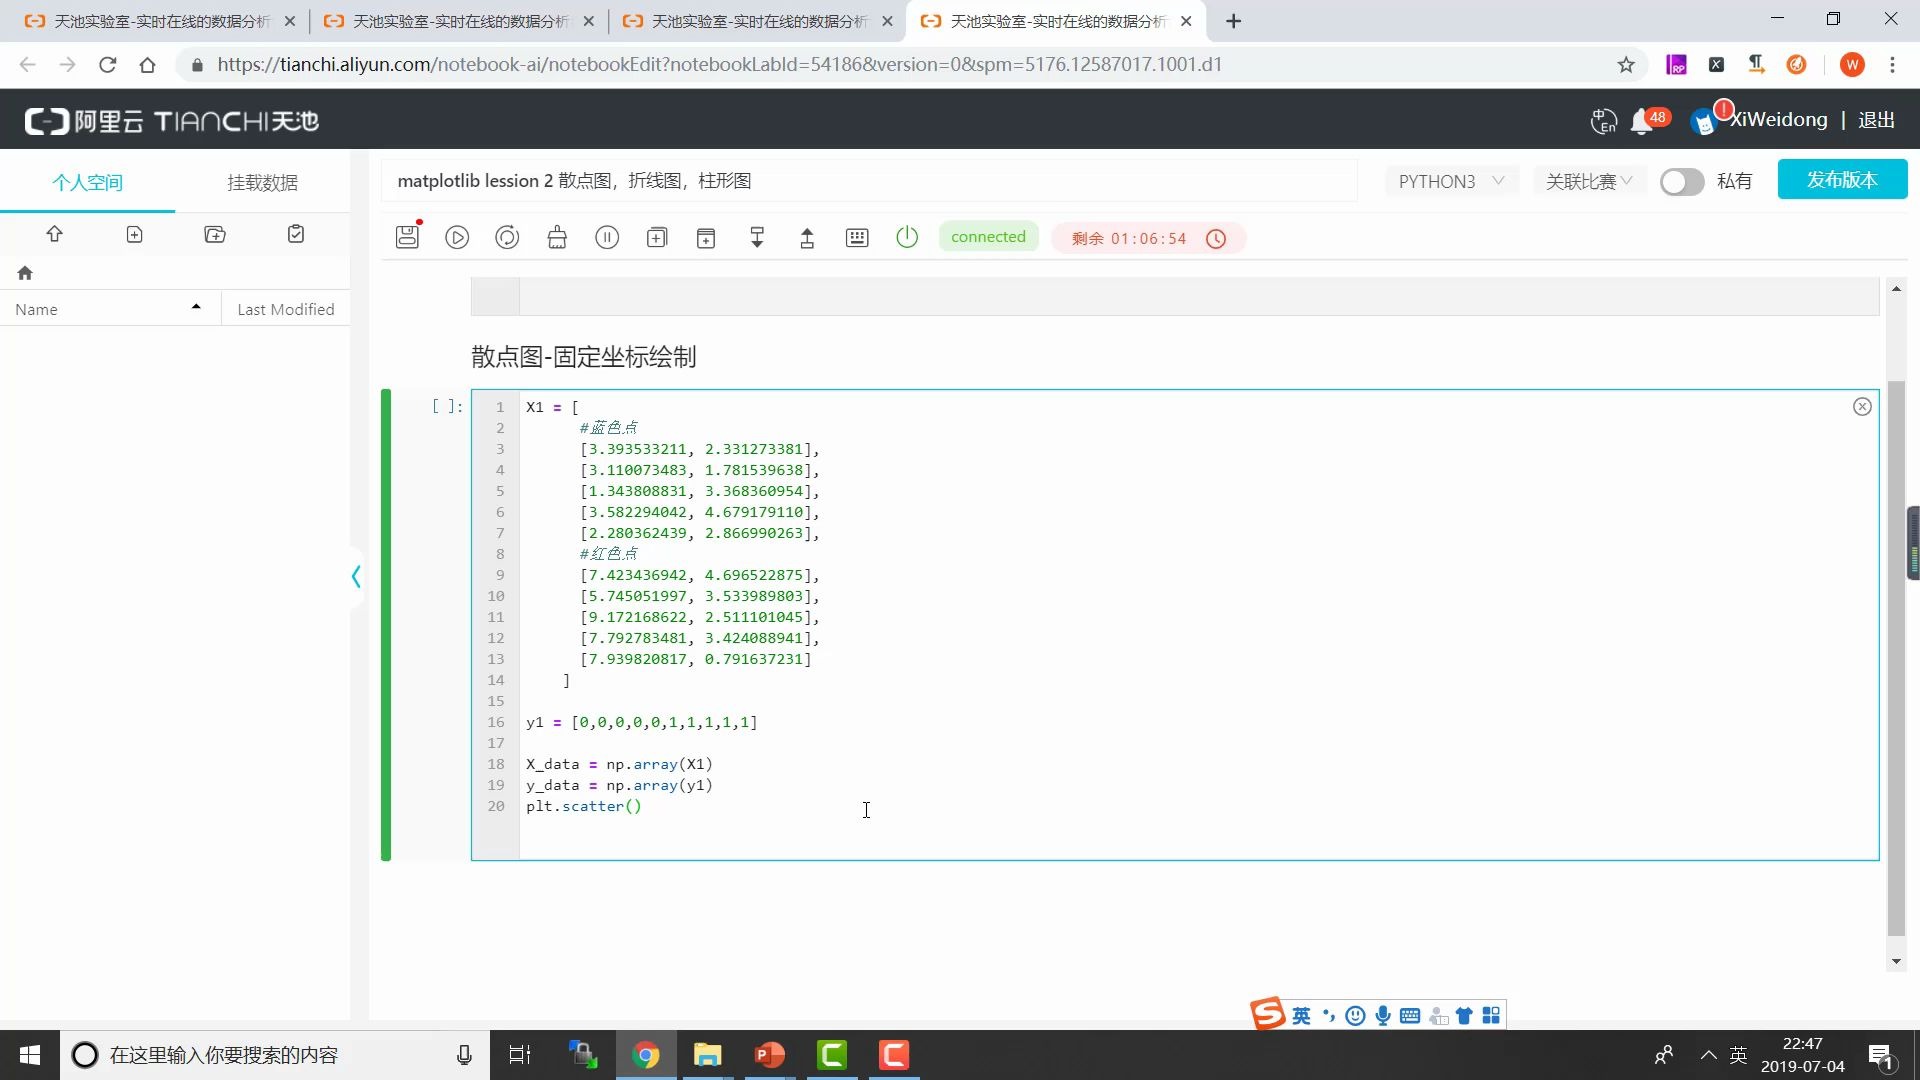Click the power kernel icon

tap(907, 237)
